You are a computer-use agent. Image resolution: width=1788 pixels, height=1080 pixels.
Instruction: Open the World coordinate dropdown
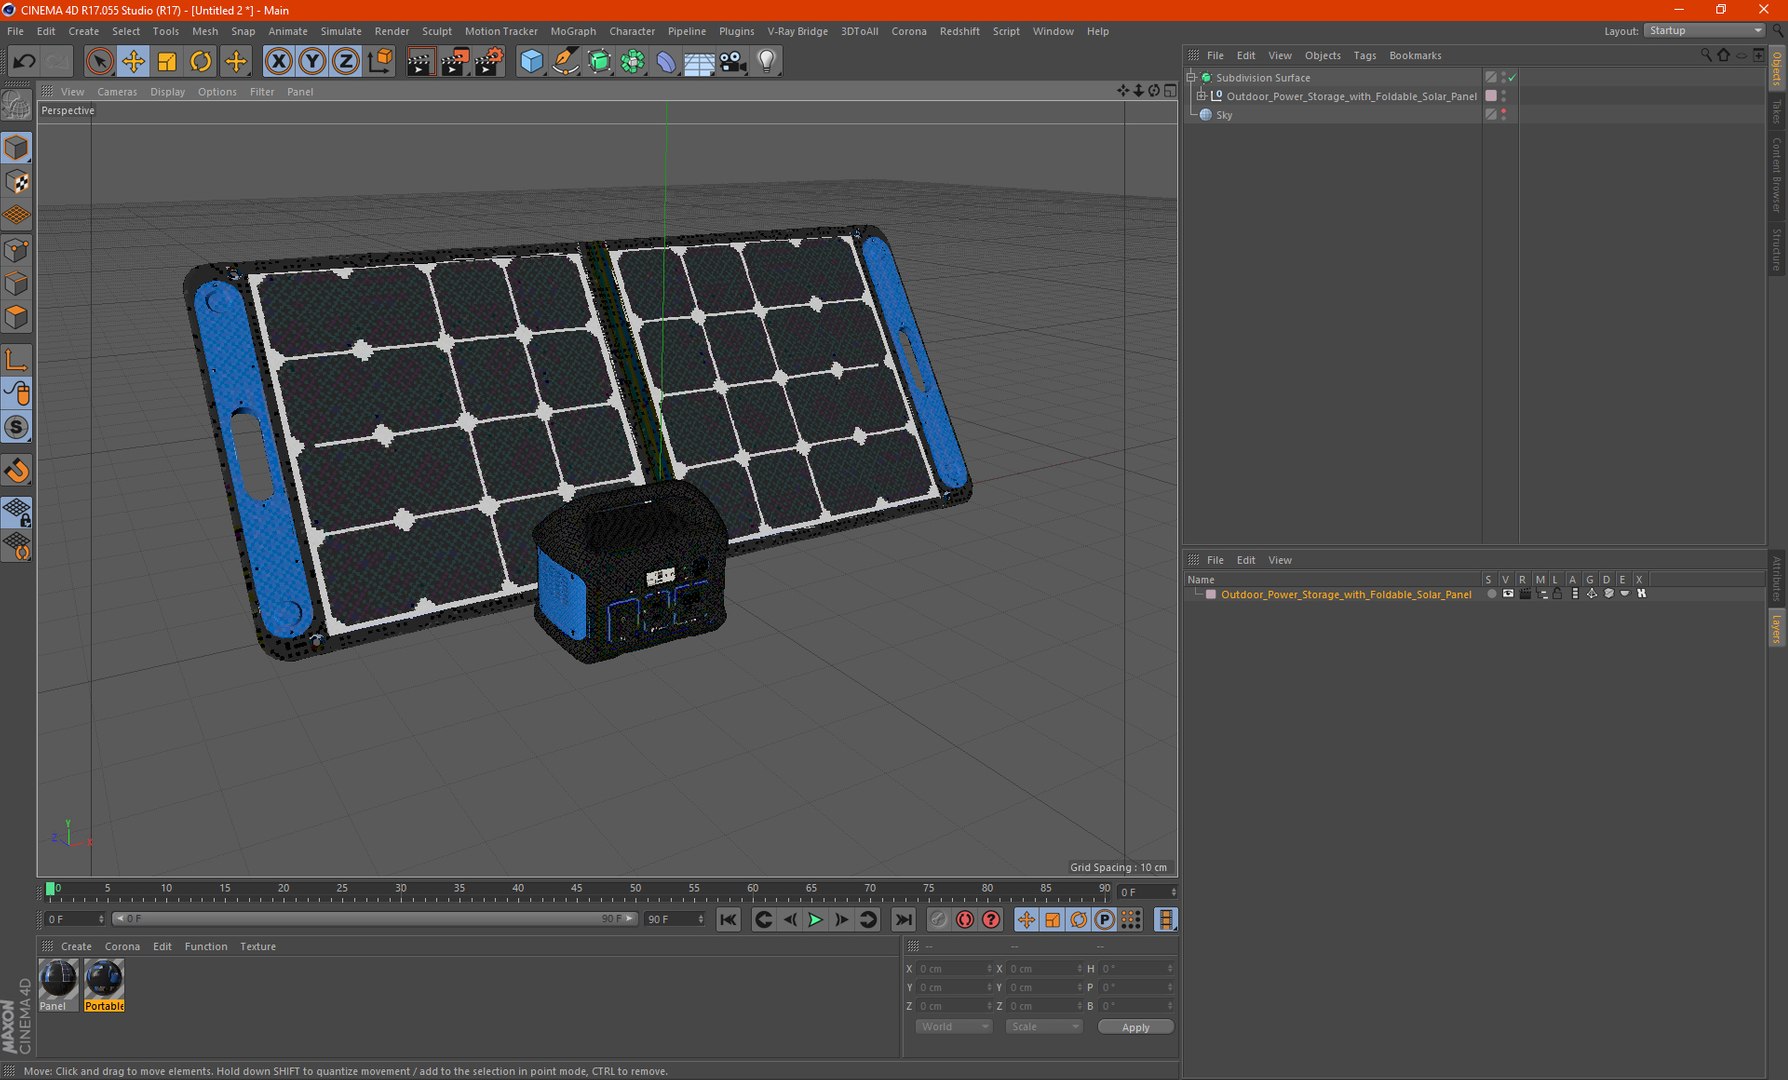pyautogui.click(x=953, y=1027)
